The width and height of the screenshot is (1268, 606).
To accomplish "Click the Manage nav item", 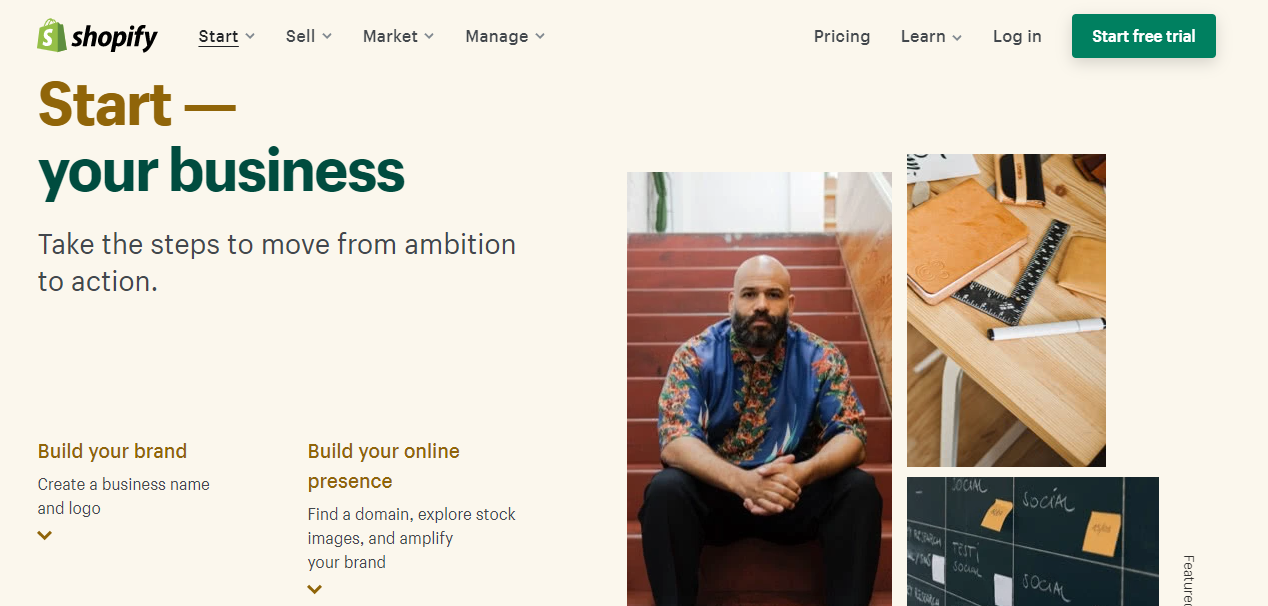I will coord(496,36).
